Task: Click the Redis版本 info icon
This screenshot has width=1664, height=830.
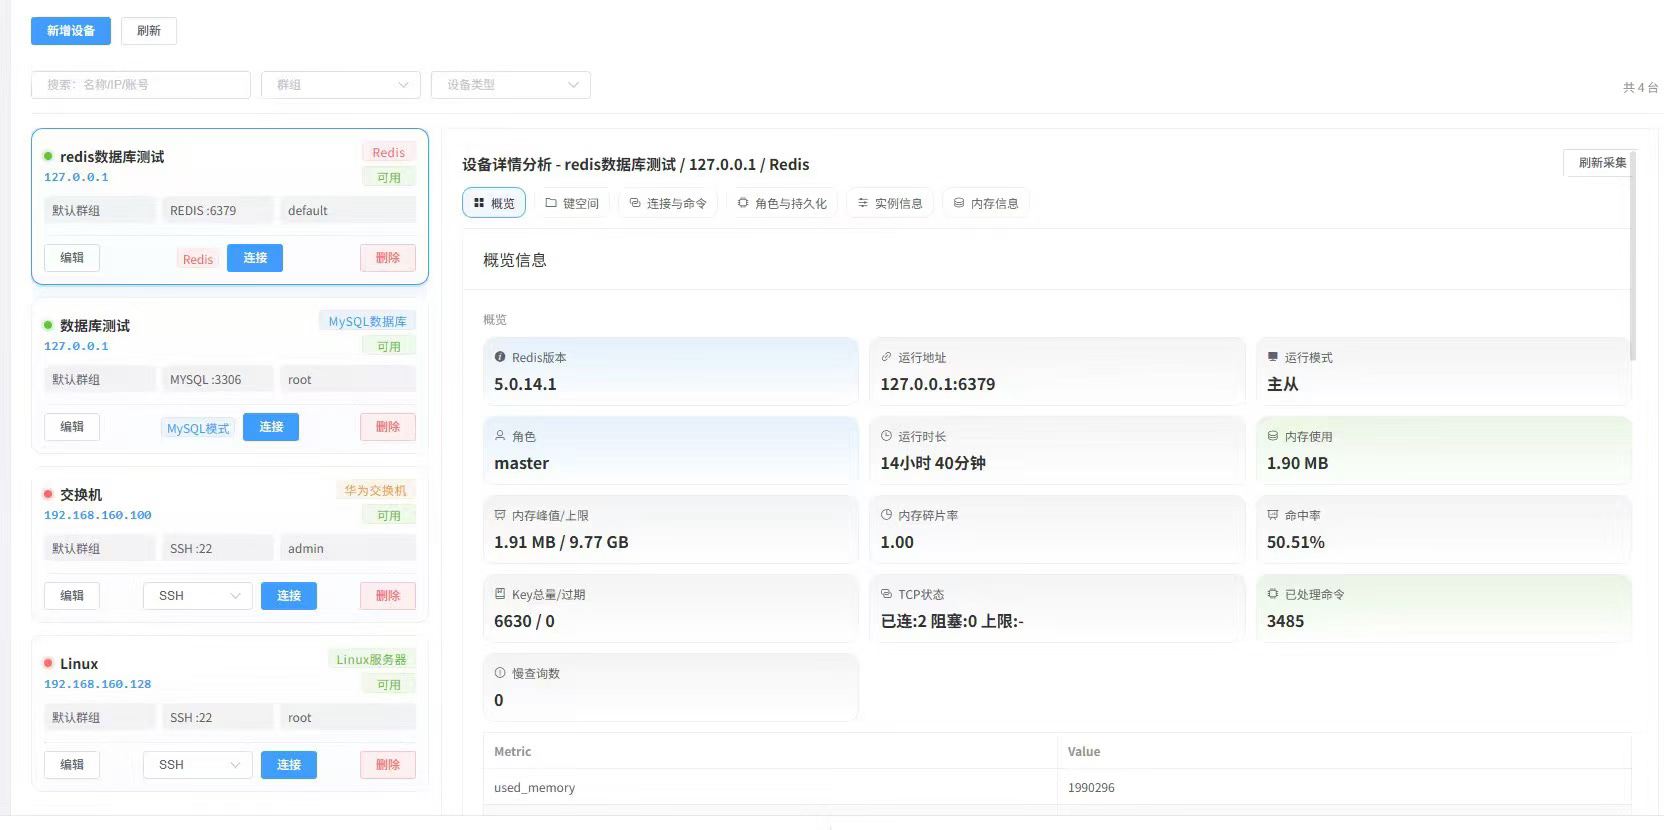Action: pyautogui.click(x=500, y=357)
